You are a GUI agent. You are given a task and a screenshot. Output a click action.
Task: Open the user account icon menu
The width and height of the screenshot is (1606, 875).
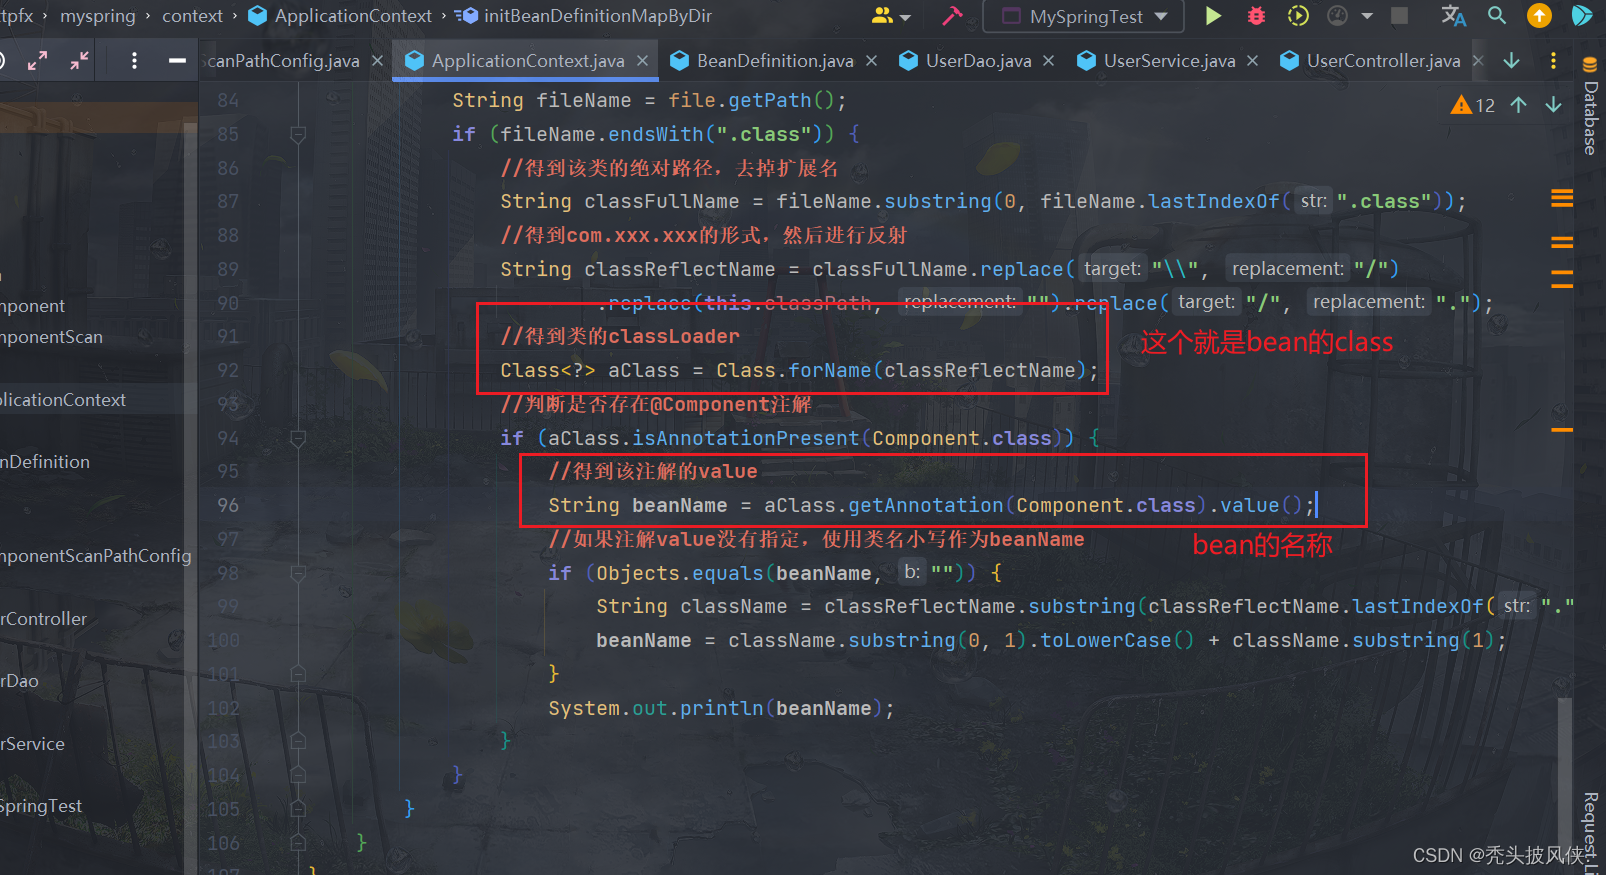(x=891, y=16)
